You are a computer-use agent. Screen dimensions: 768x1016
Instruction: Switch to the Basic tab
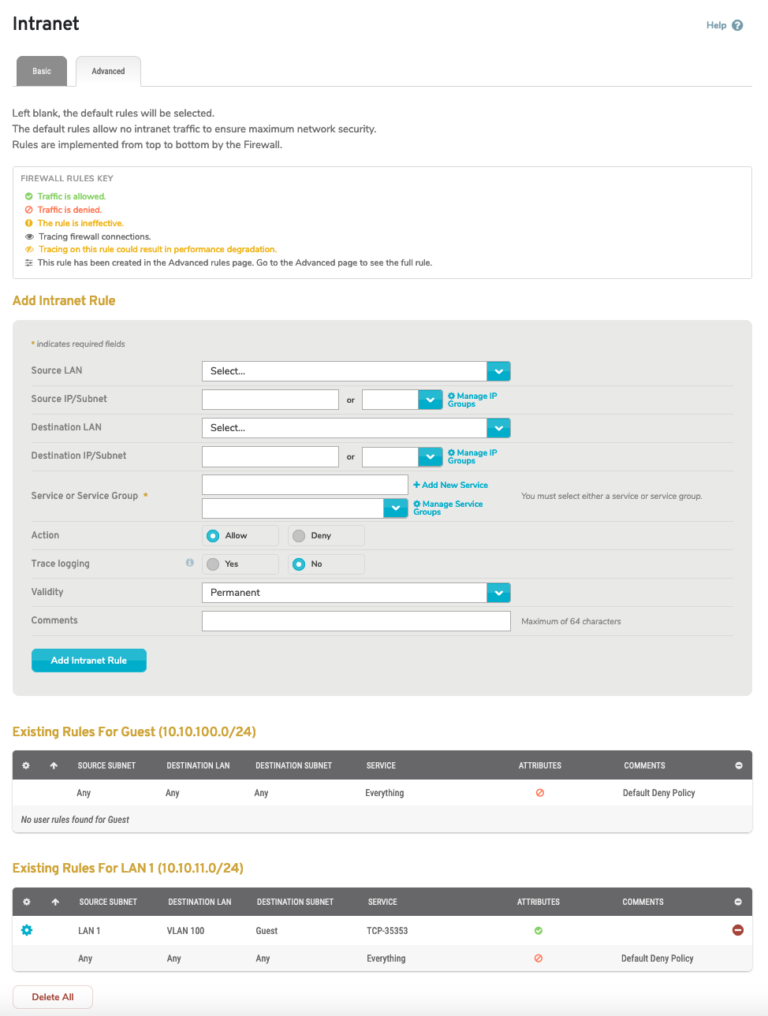pos(41,71)
